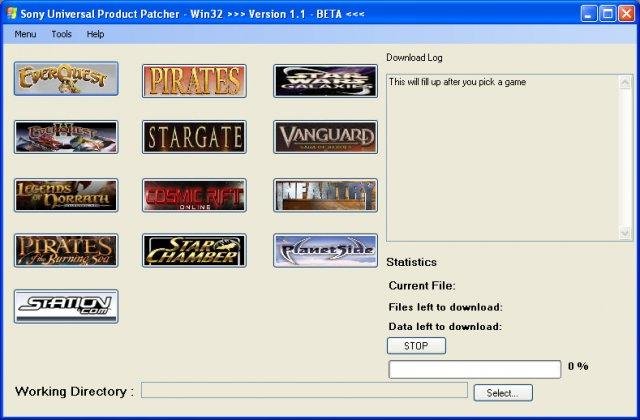Click the '0 %' progress value
This screenshot has width=640, height=420.
coord(578,366)
